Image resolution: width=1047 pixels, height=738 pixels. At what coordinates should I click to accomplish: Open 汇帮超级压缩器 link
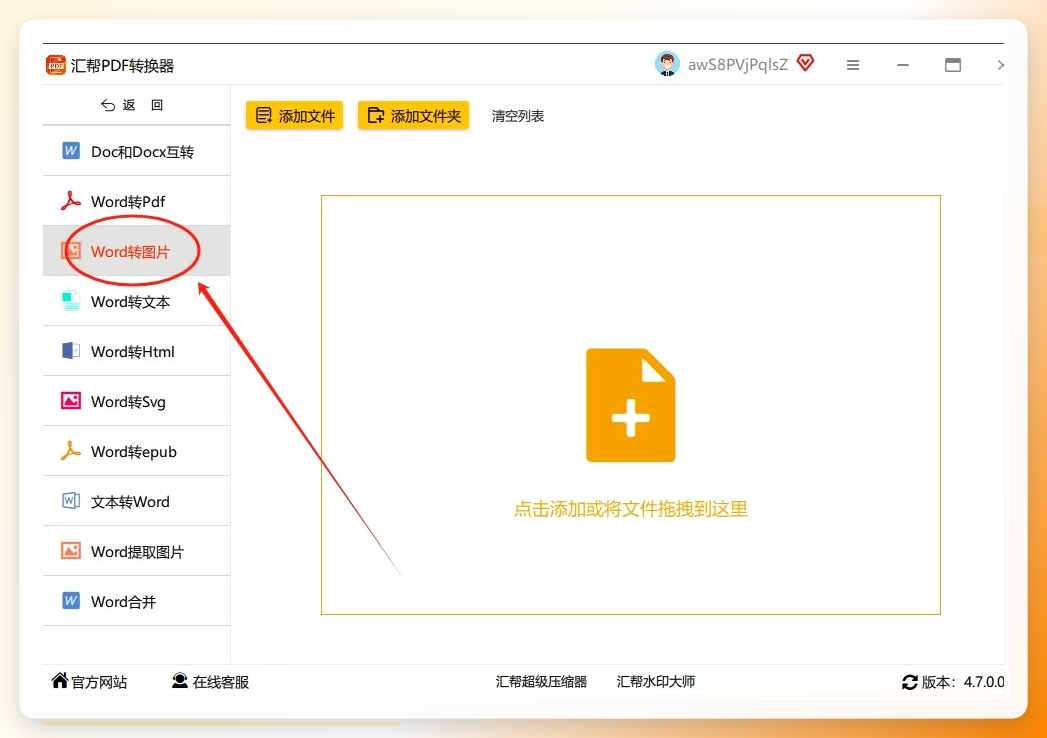click(x=541, y=681)
